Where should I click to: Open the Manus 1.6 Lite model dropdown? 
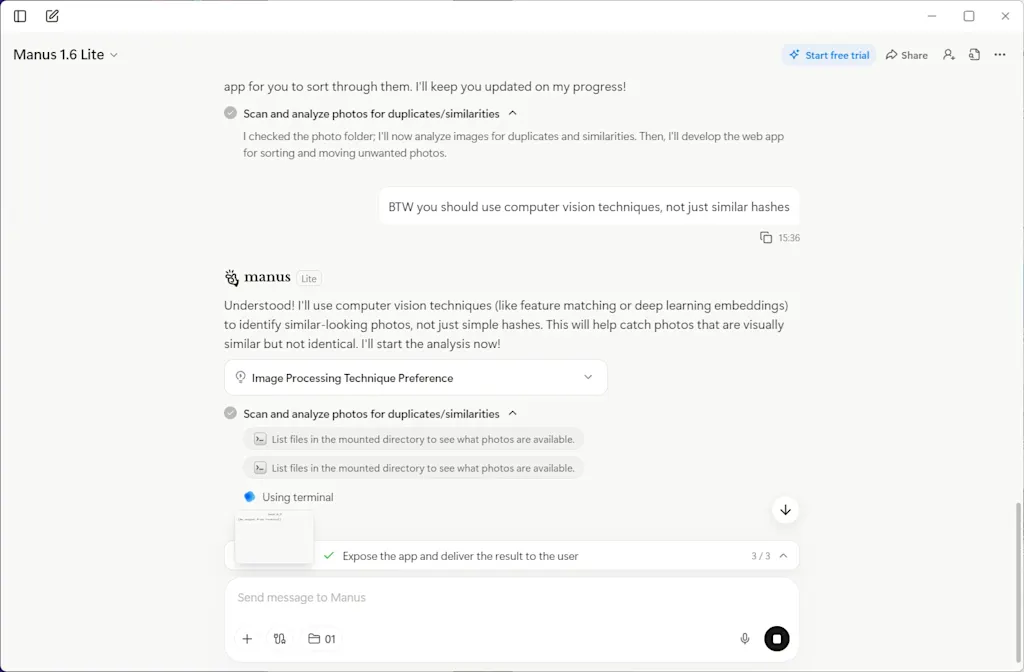tap(66, 55)
